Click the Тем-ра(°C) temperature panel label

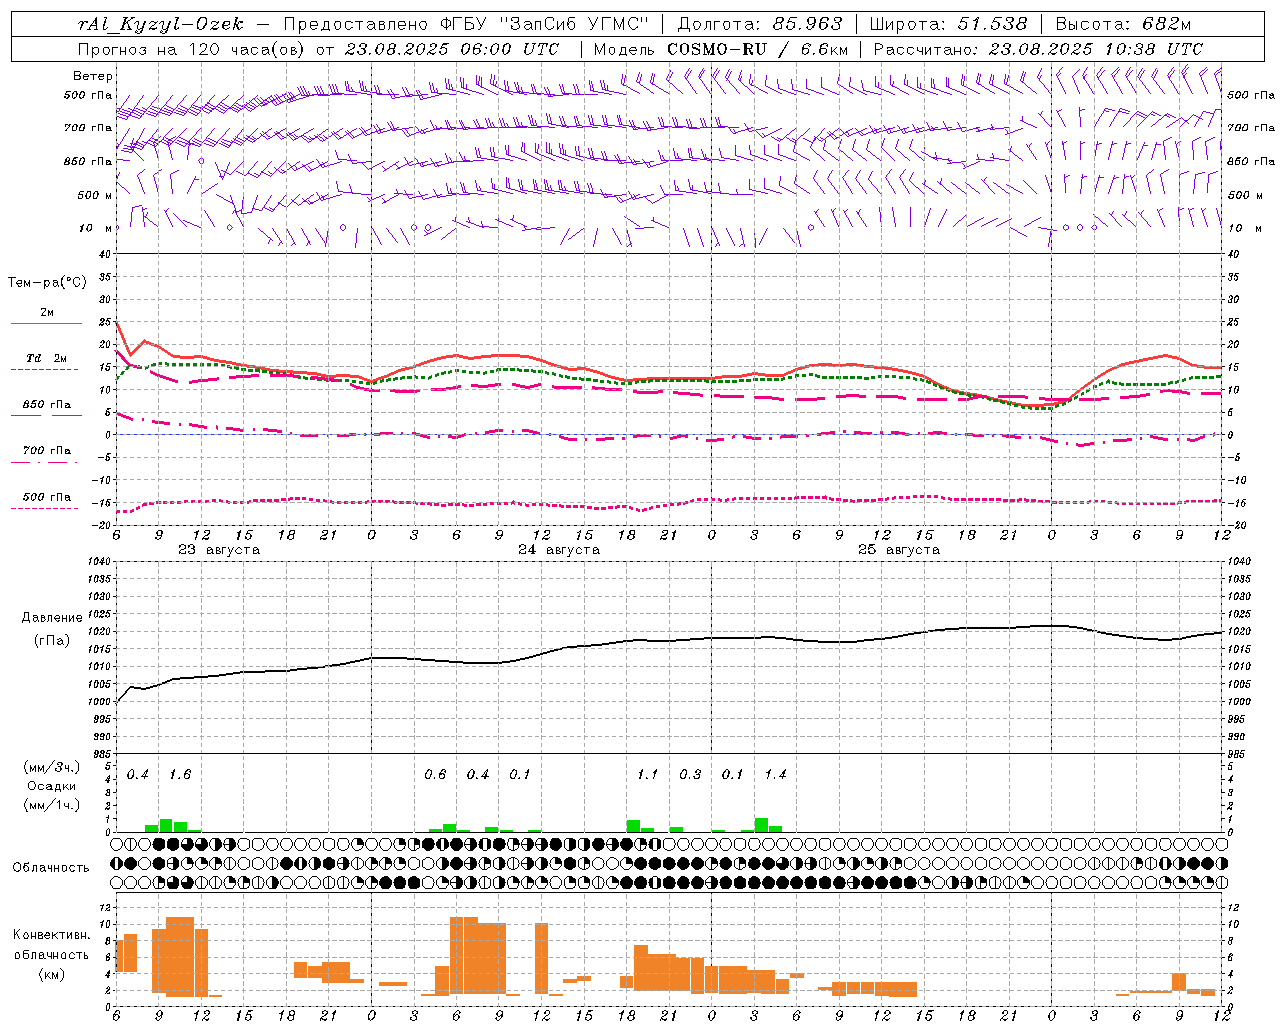coord(47,283)
